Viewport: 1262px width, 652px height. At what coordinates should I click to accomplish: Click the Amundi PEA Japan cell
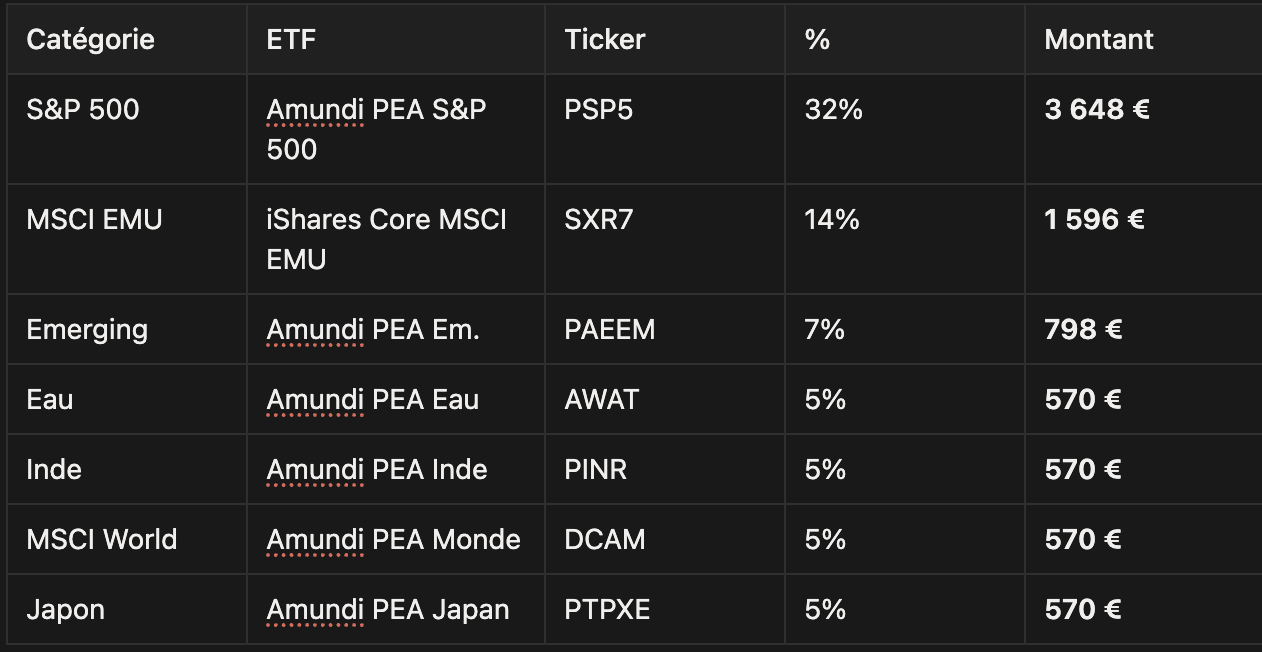(388, 610)
